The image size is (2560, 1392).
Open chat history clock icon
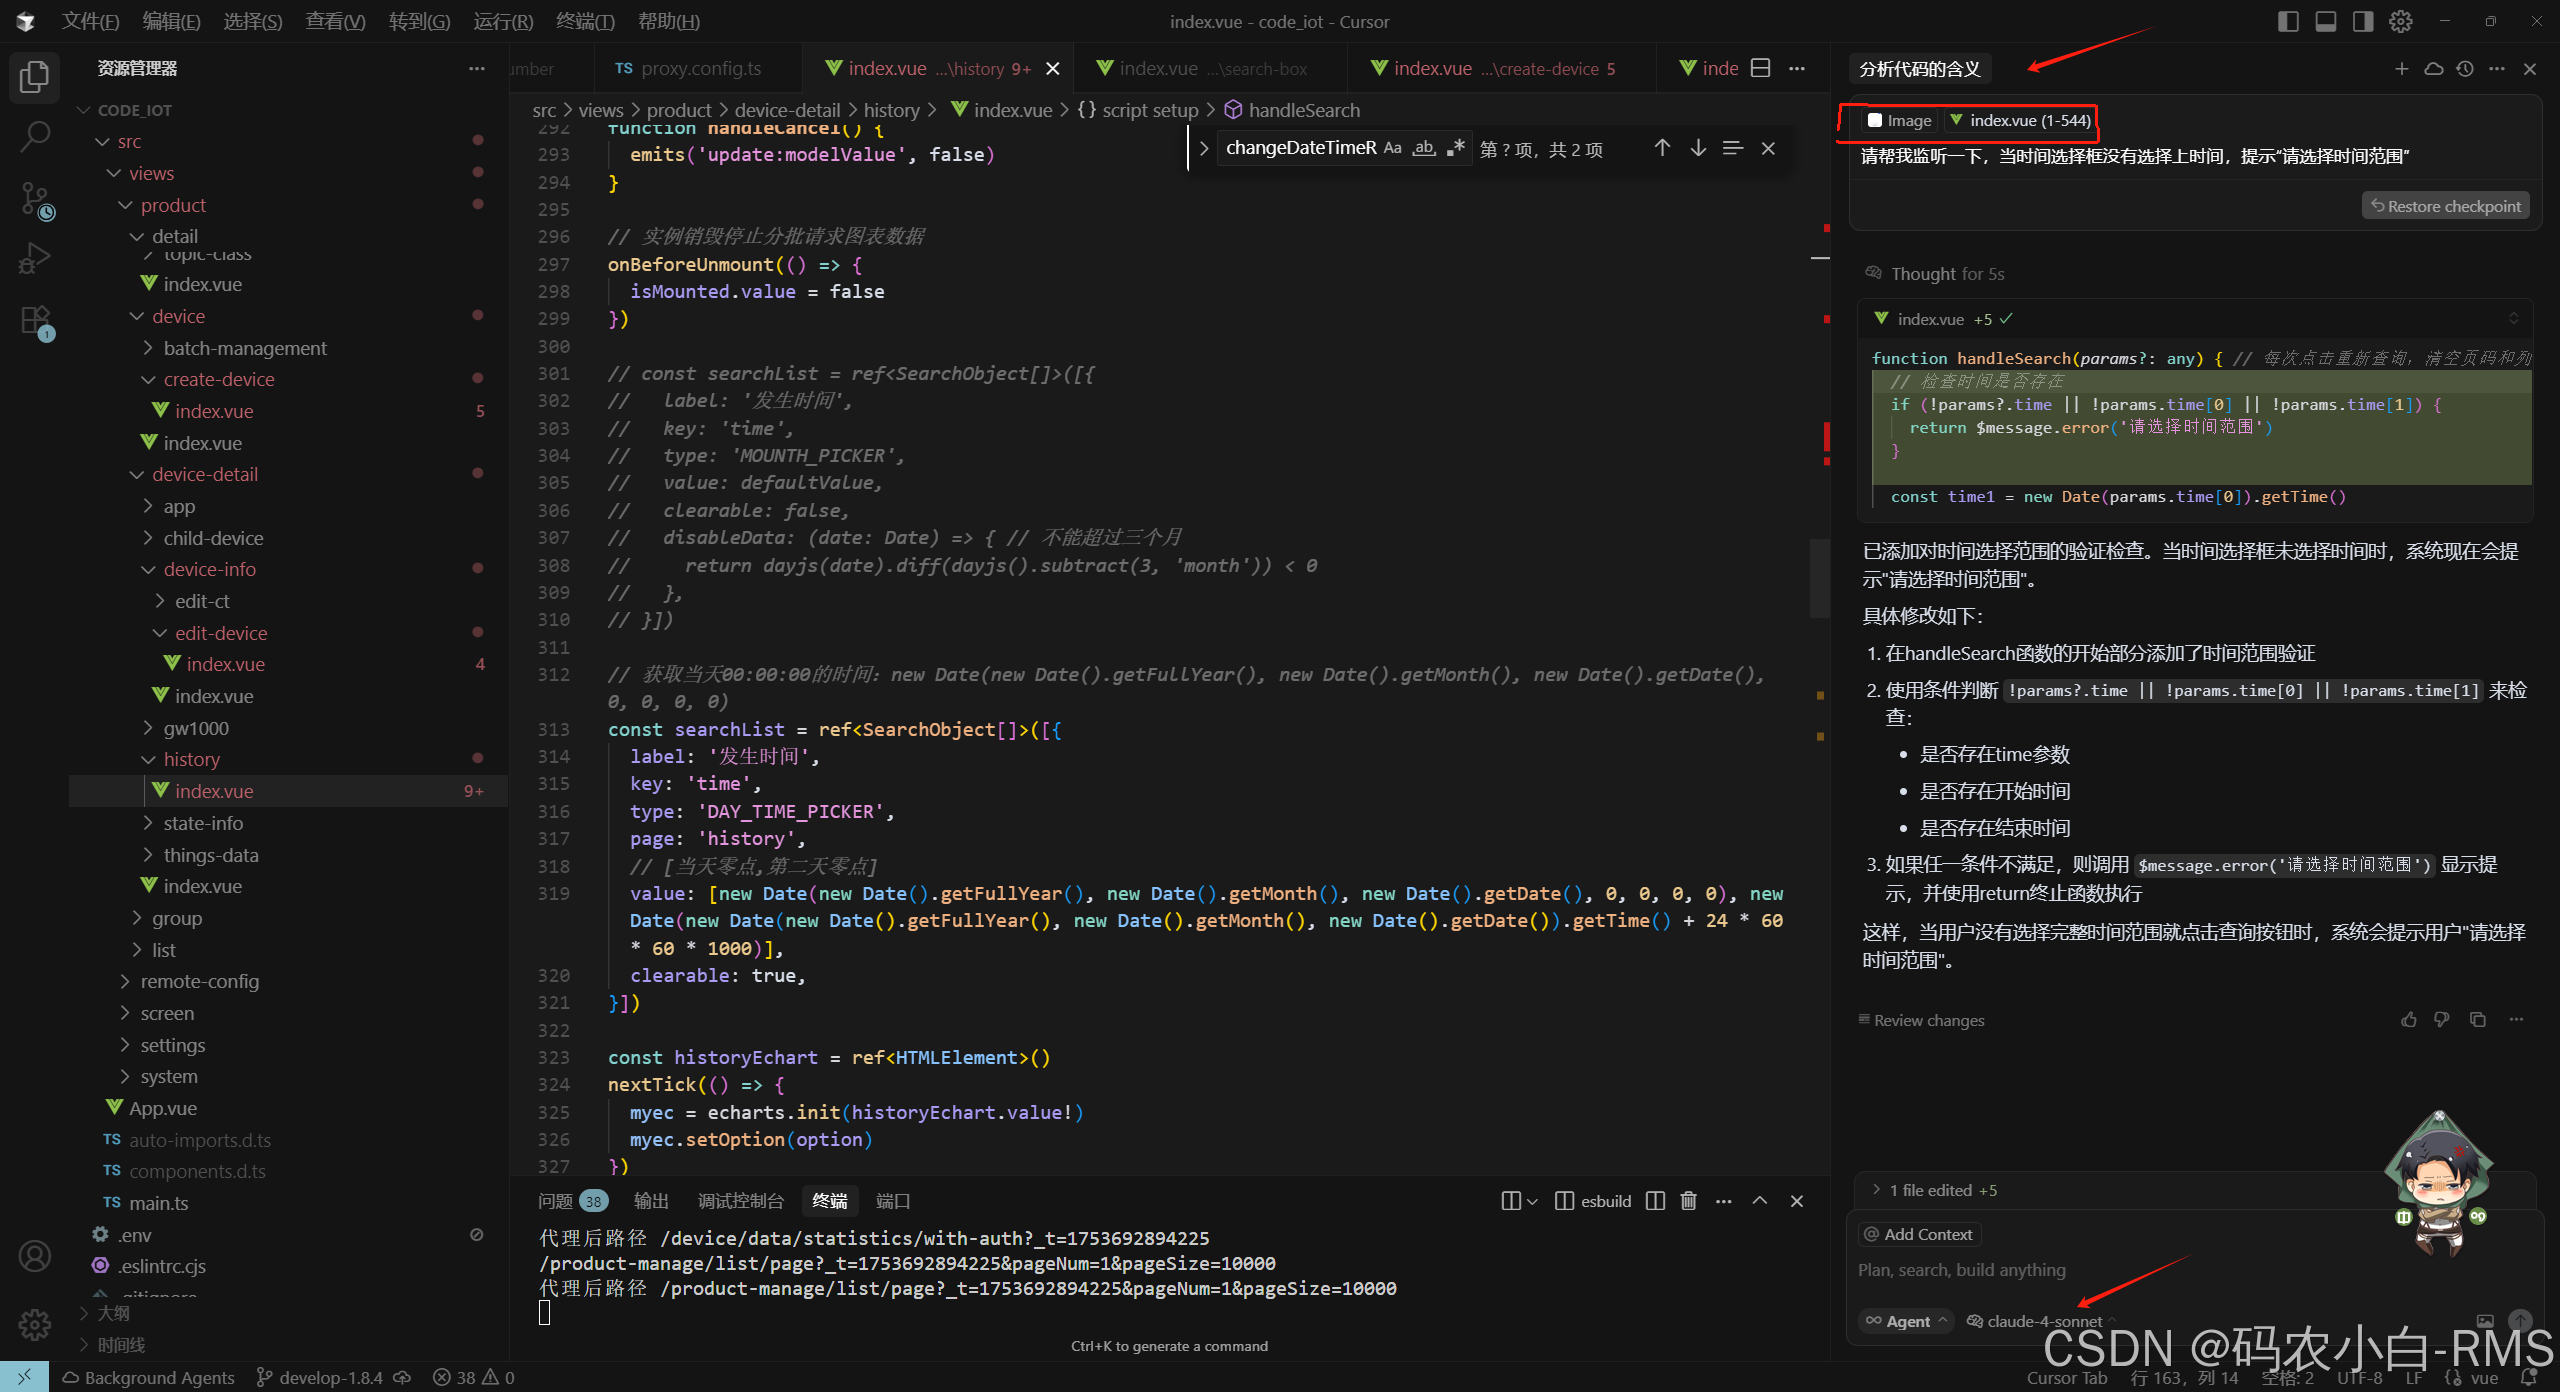(2465, 69)
